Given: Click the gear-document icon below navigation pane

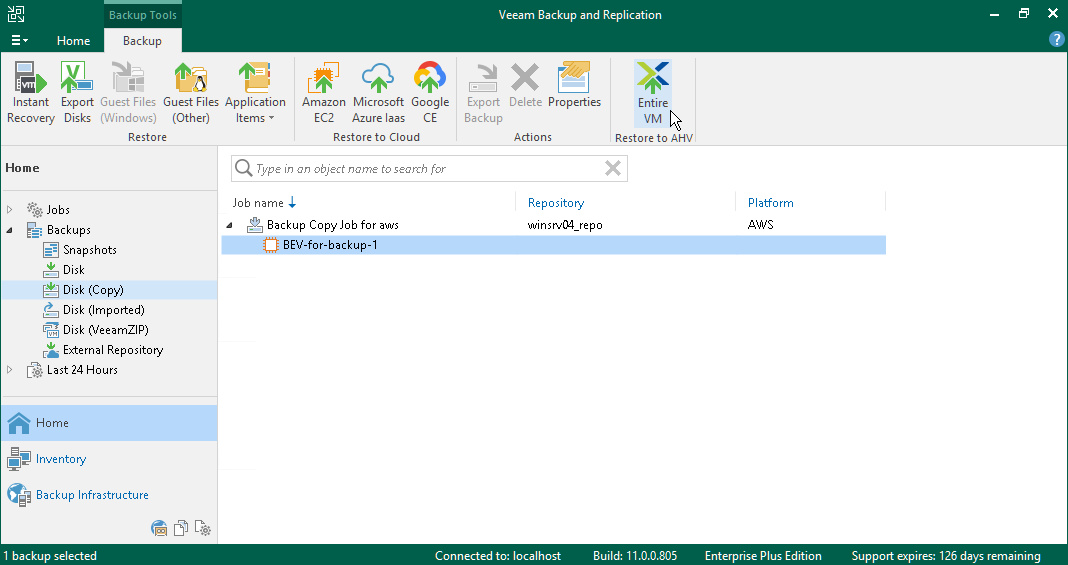Looking at the screenshot, I should point(202,528).
